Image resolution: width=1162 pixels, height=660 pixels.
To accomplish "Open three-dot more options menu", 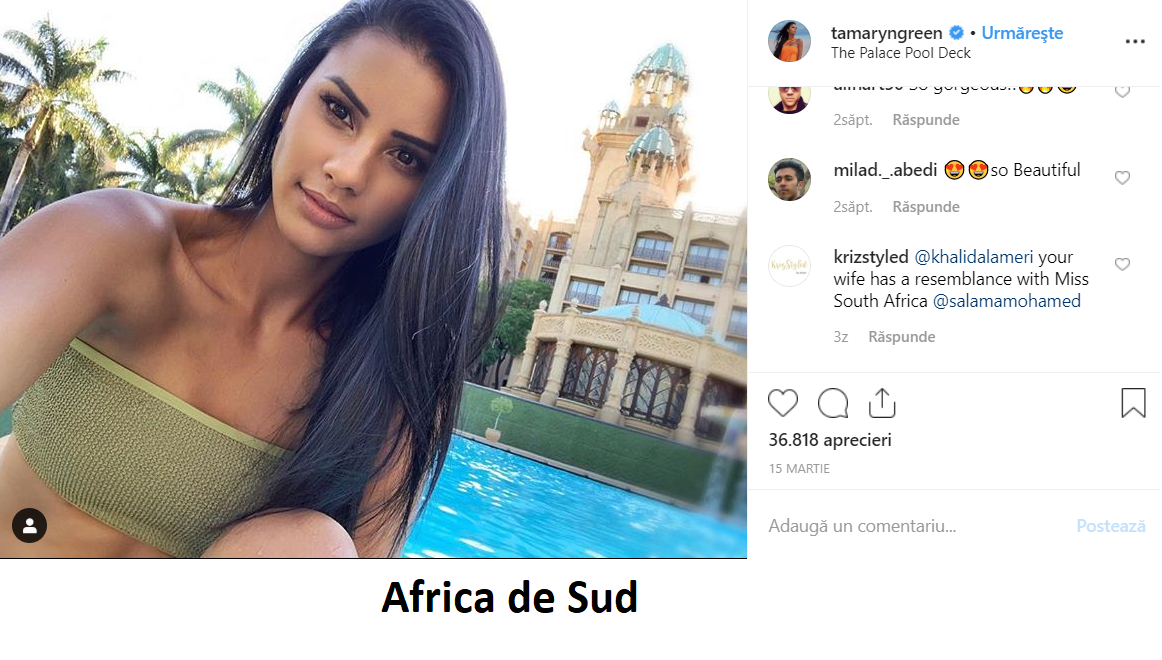I will click(1135, 41).
